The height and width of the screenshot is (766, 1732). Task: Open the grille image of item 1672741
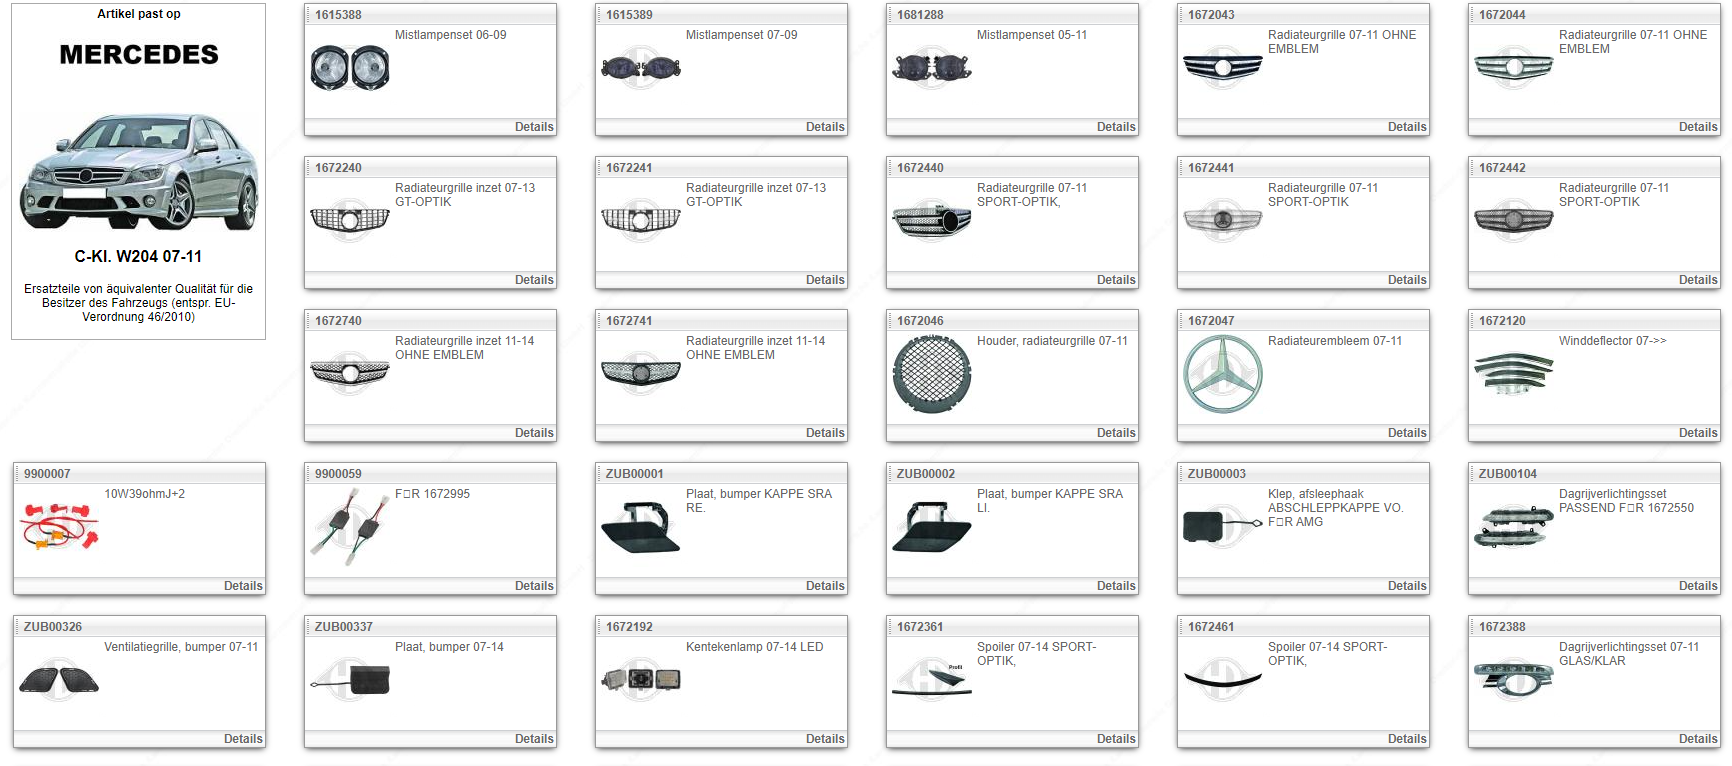coord(641,374)
